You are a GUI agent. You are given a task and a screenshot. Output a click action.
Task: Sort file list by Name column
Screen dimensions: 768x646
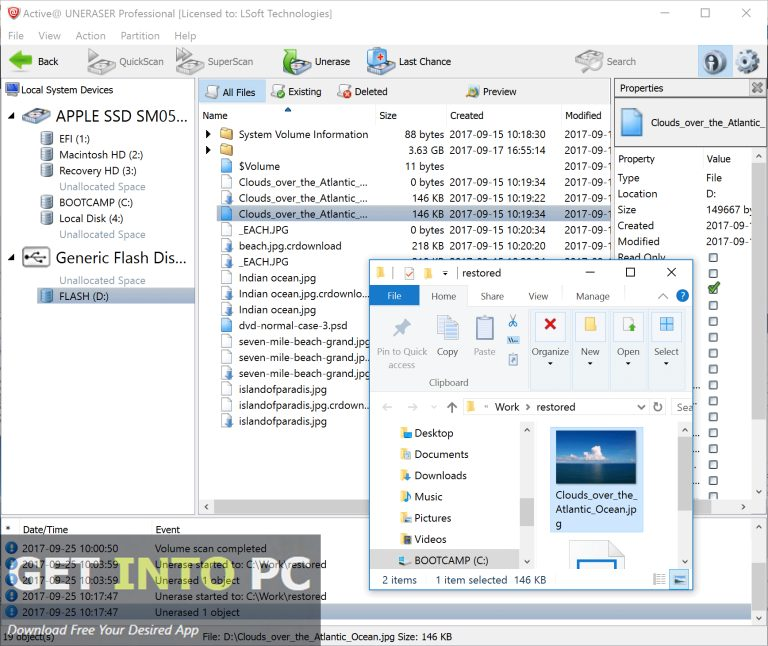[x=288, y=116]
